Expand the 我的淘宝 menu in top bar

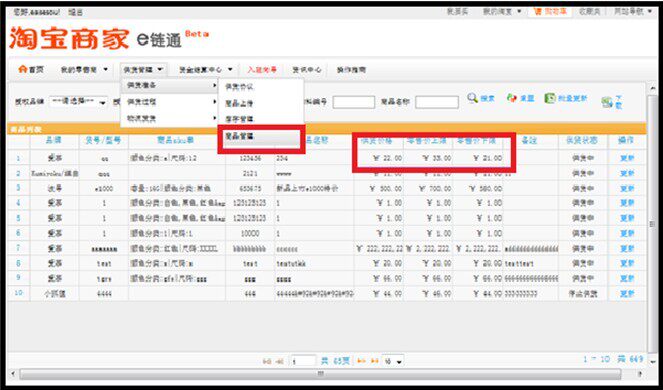click(x=502, y=11)
